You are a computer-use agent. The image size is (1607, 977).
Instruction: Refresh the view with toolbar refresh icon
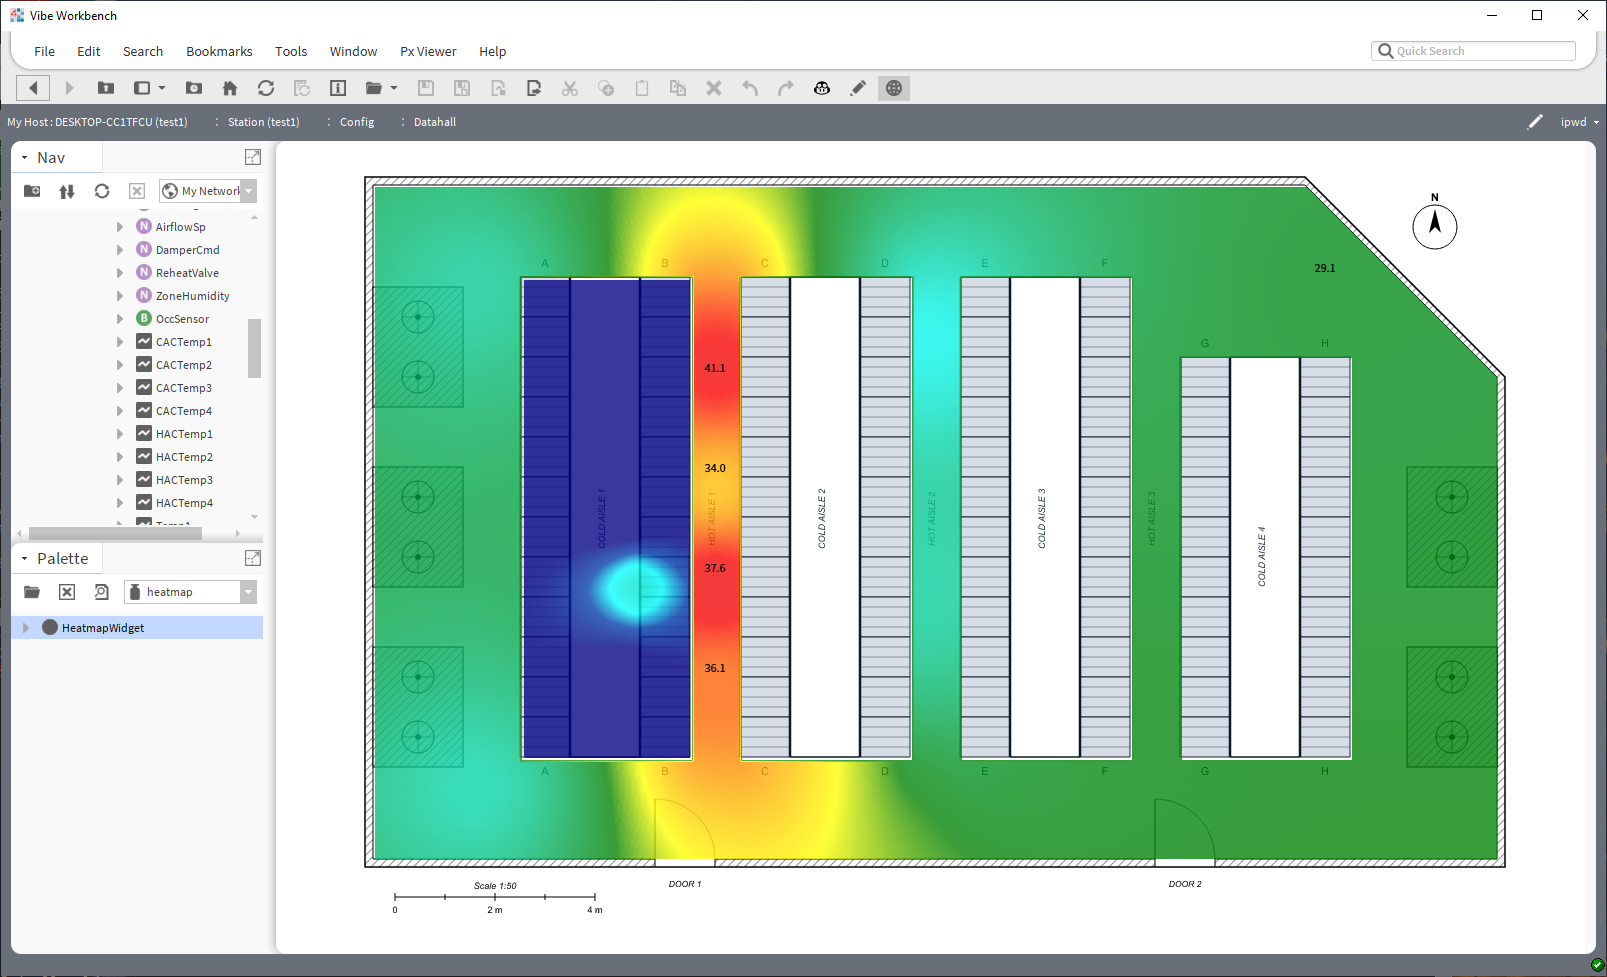coord(266,88)
